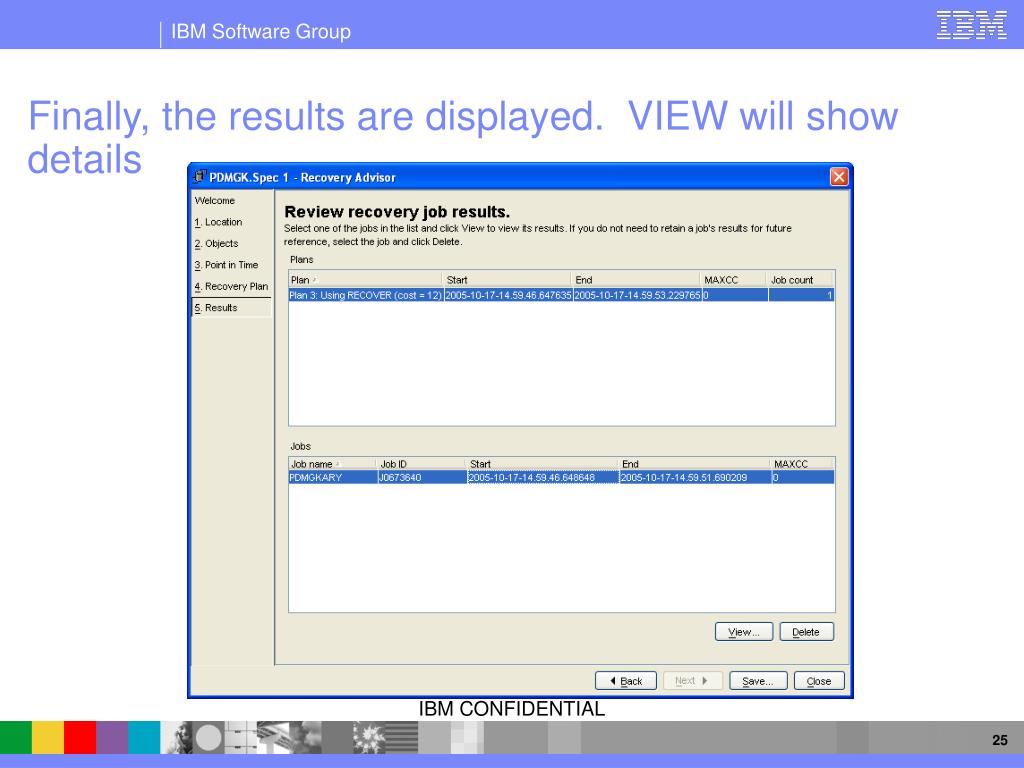Viewport: 1024px width, 768px height.
Task: Open the Welcome step
Action: point(215,200)
